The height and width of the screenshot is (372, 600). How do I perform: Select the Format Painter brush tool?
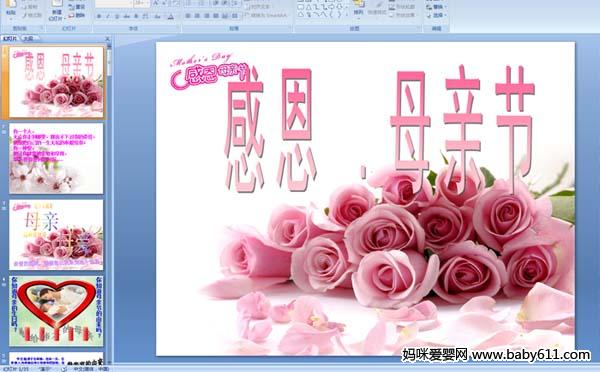point(32,15)
